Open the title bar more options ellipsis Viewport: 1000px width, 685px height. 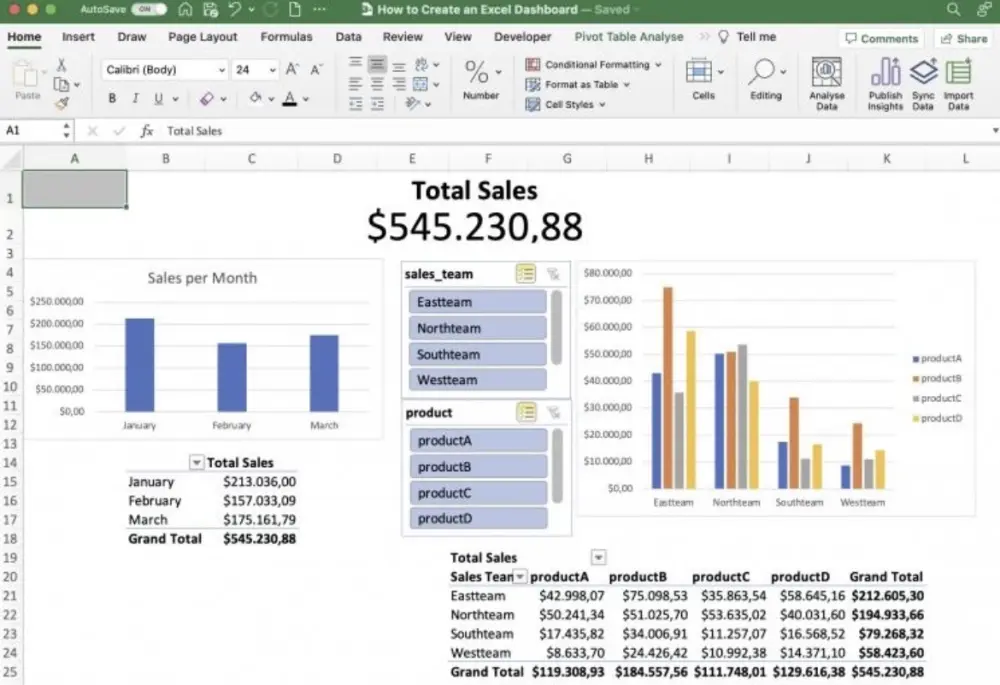320,10
